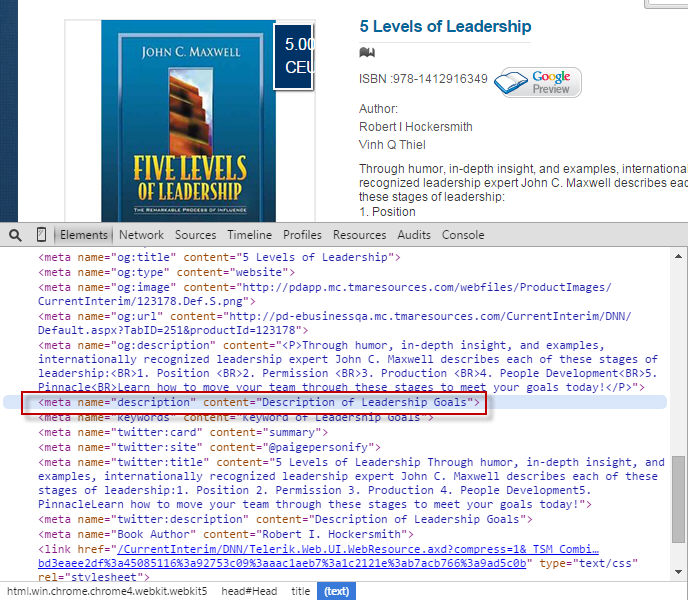The height and width of the screenshot is (600, 688).
Task: Click the 'Author:' label
Action: click(x=378, y=109)
